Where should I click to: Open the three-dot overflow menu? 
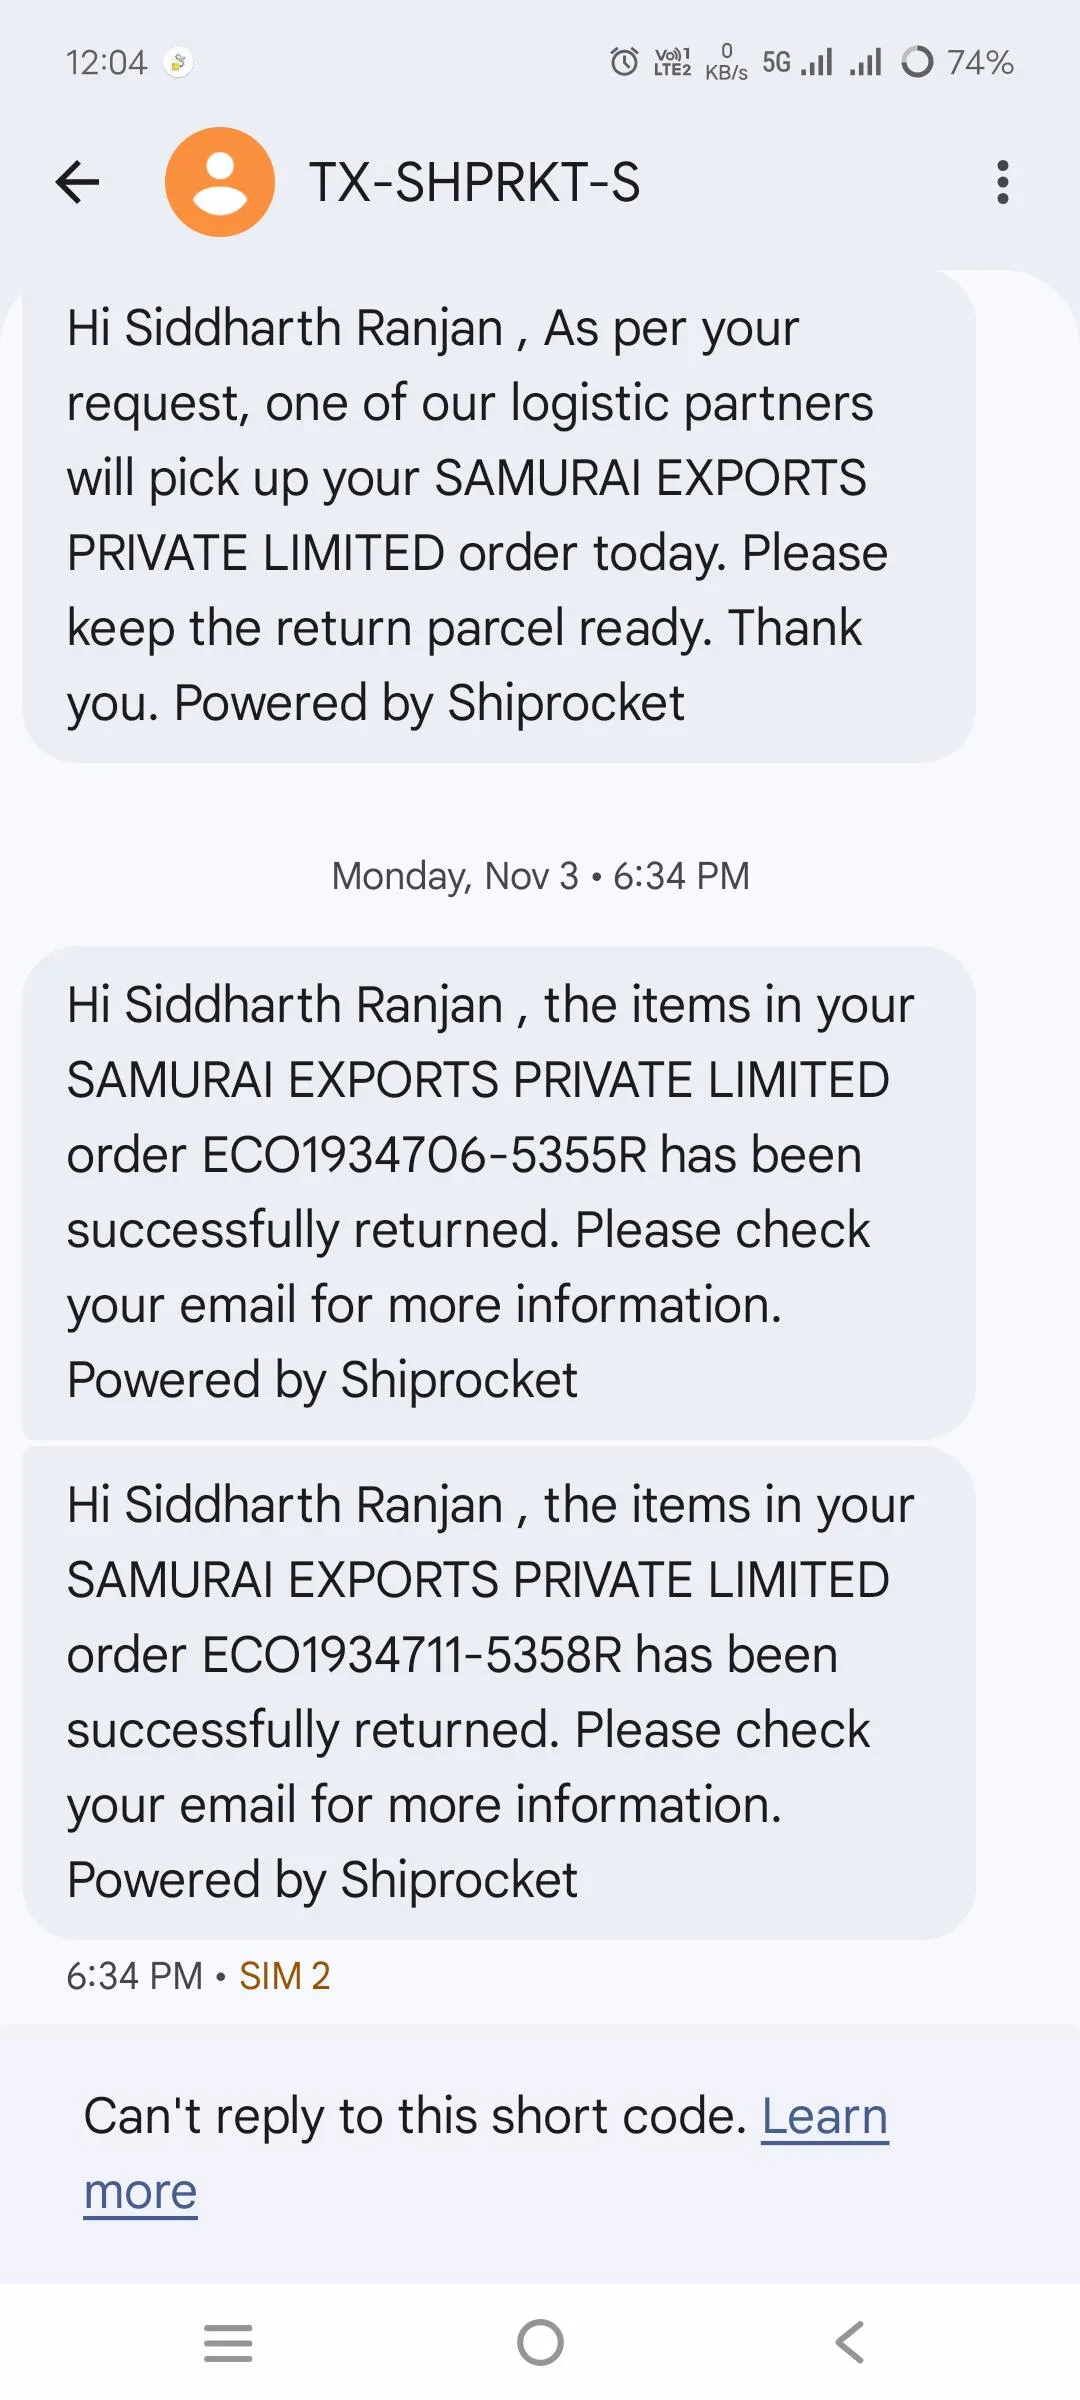(1002, 182)
